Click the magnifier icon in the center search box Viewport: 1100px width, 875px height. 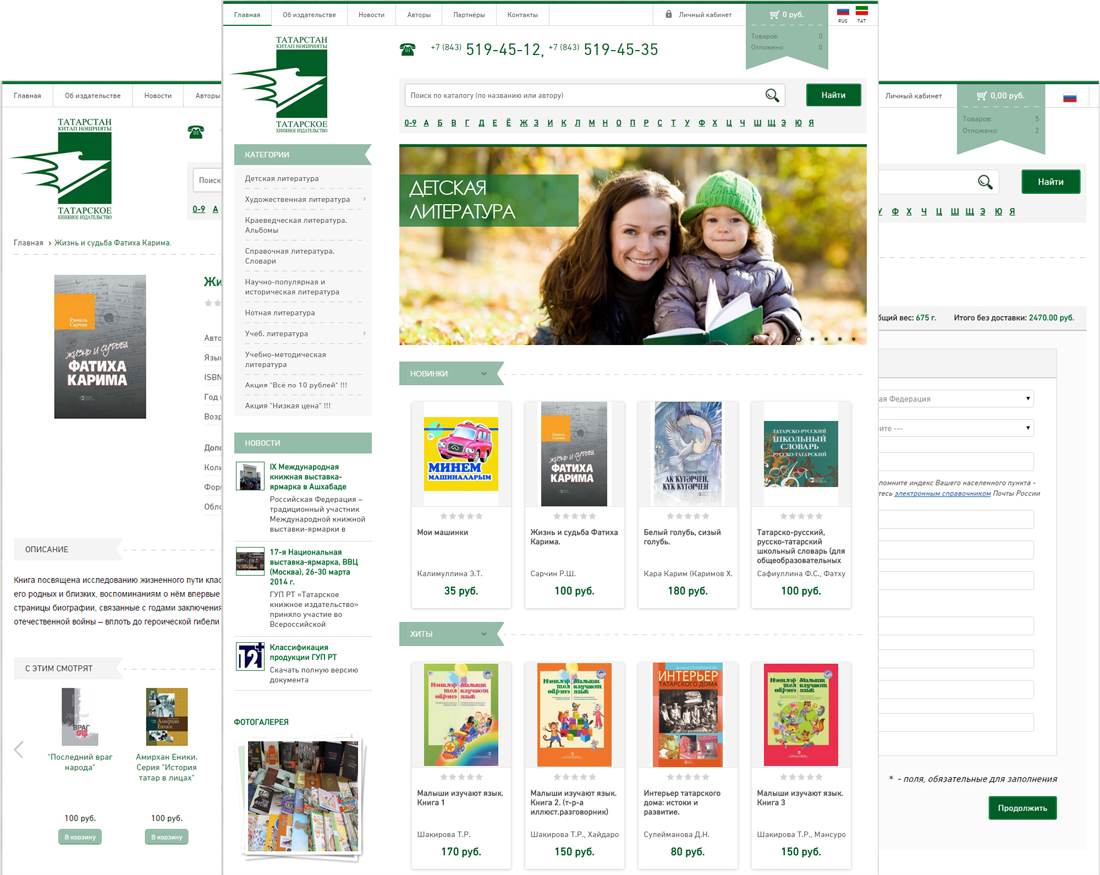tap(772, 95)
